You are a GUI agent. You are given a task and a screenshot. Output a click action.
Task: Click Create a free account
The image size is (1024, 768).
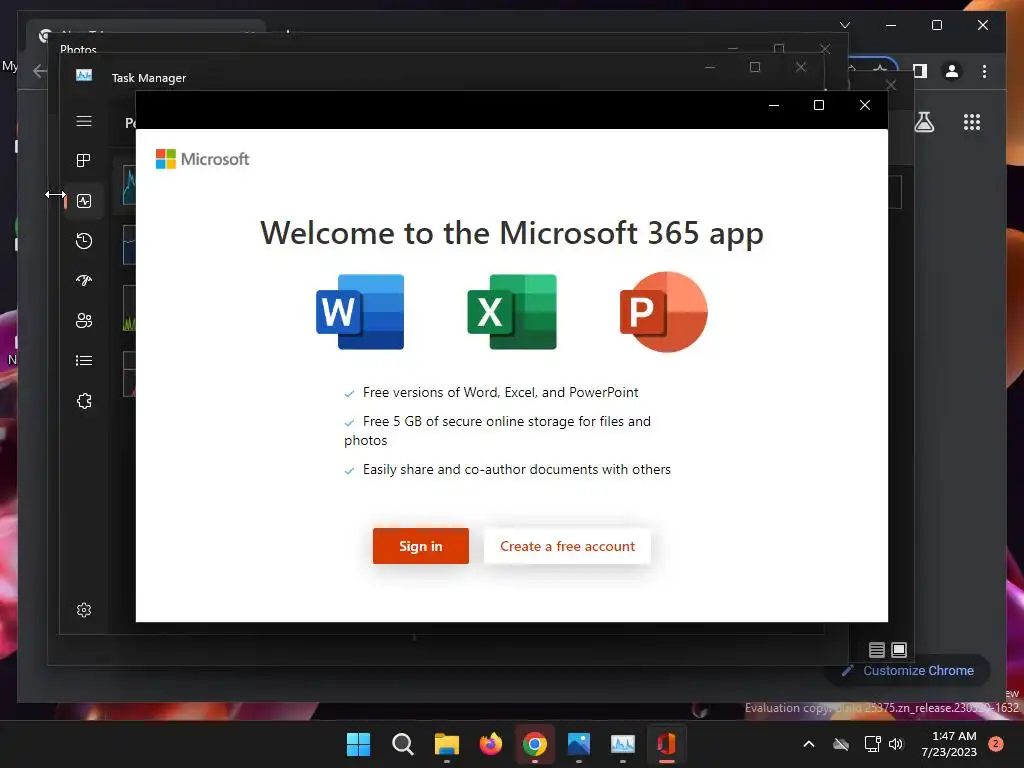pyautogui.click(x=567, y=546)
